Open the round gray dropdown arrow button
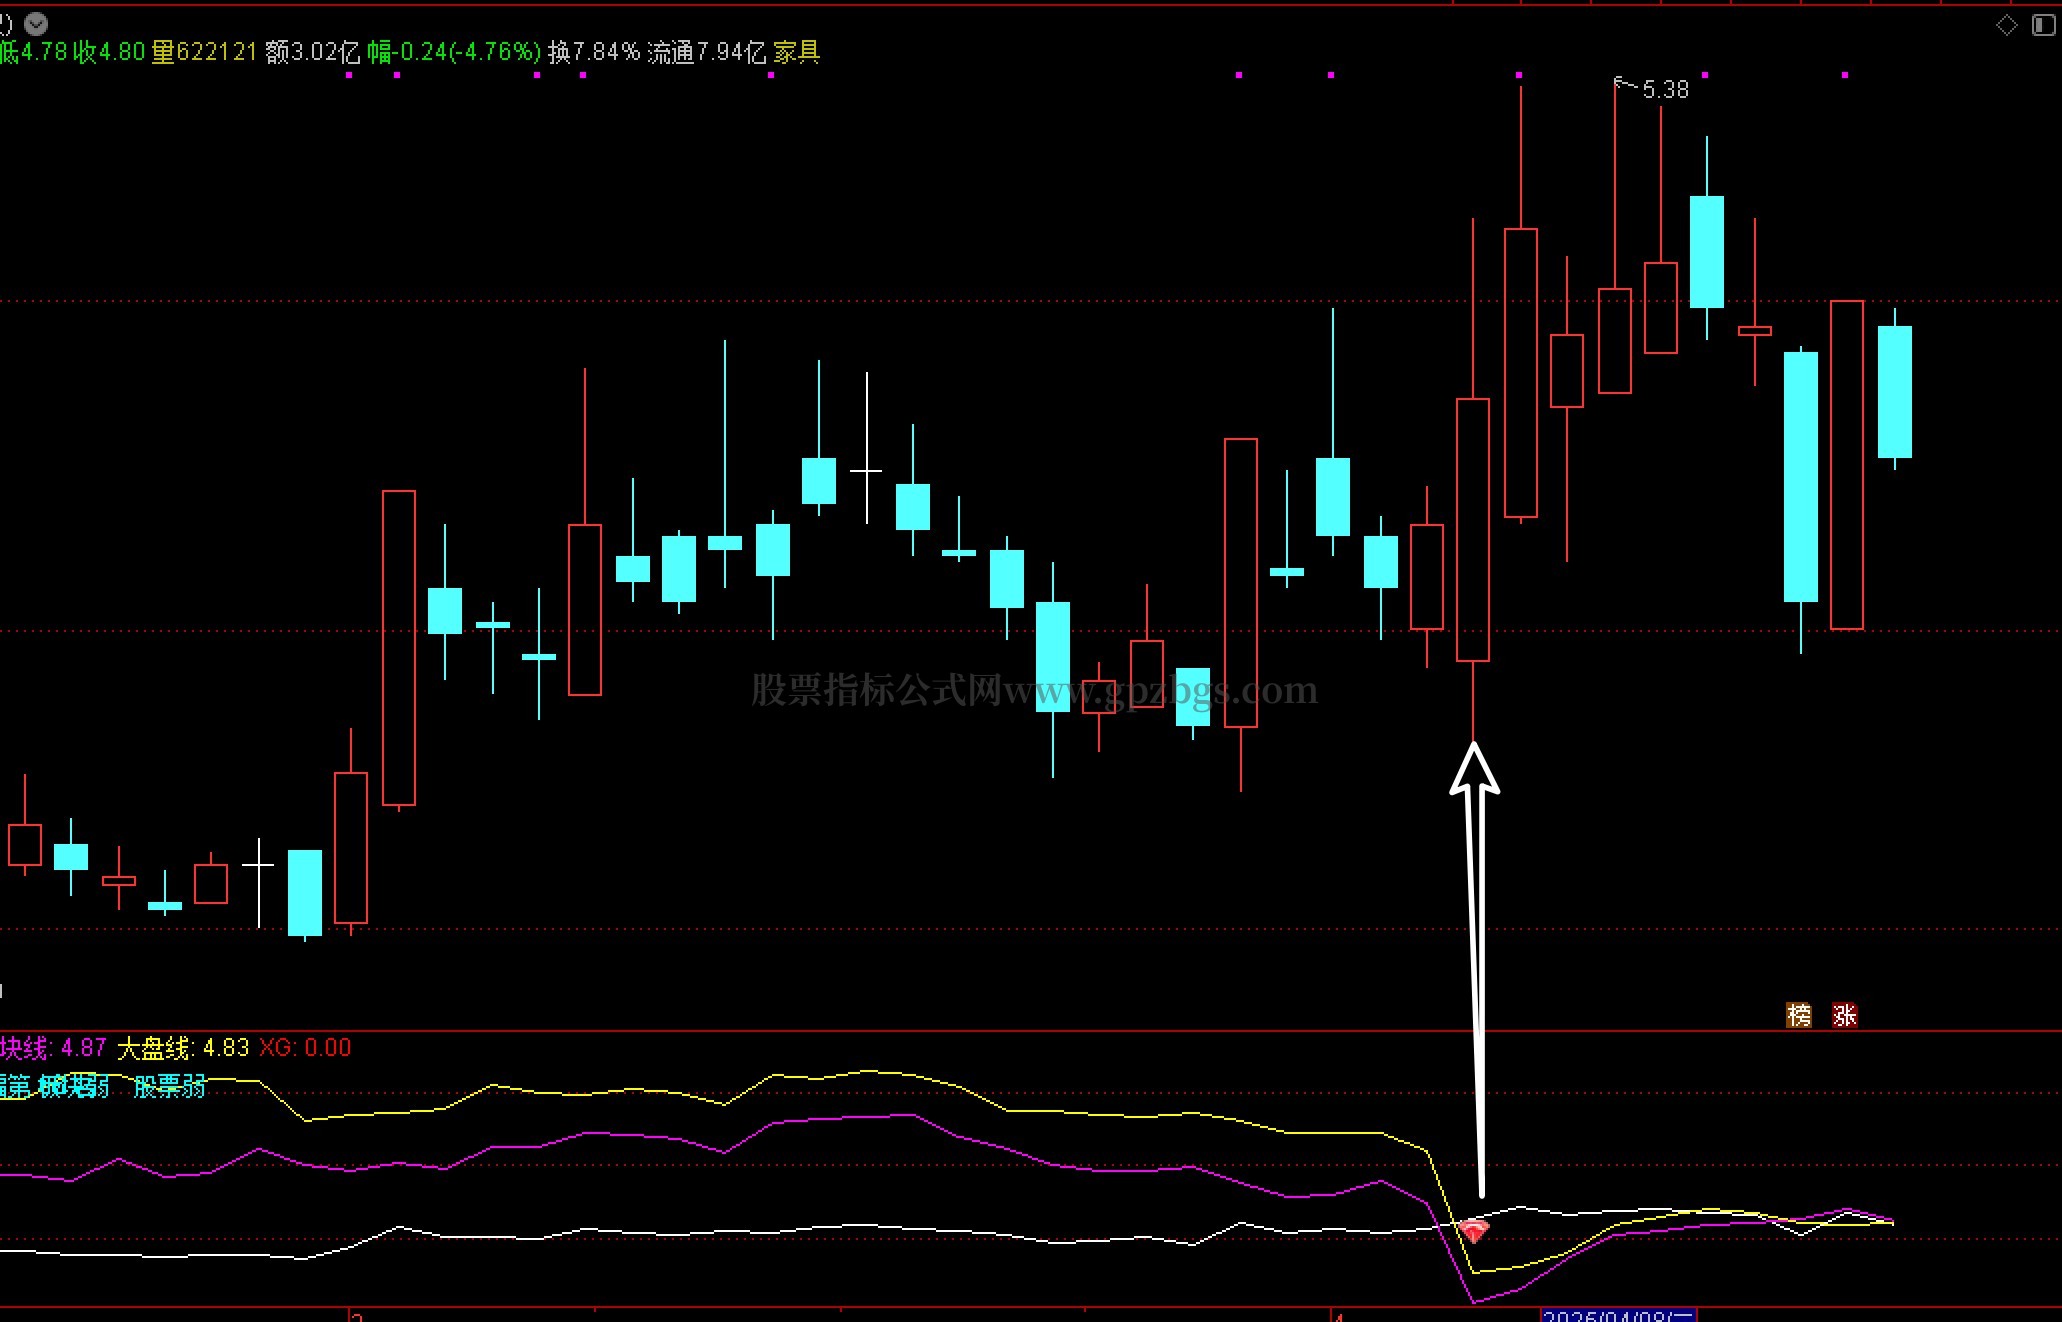 tap(36, 23)
